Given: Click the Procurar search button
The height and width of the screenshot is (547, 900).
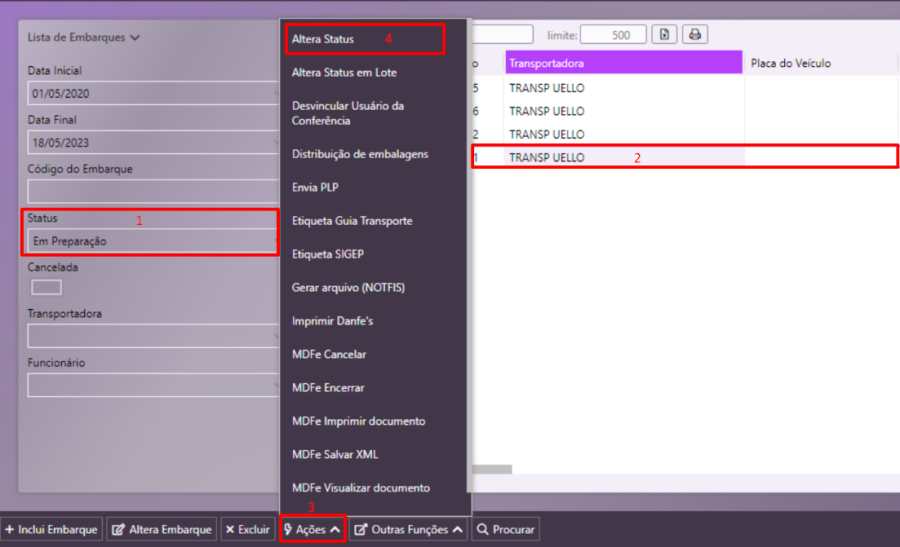Looking at the screenshot, I should coord(506,529).
